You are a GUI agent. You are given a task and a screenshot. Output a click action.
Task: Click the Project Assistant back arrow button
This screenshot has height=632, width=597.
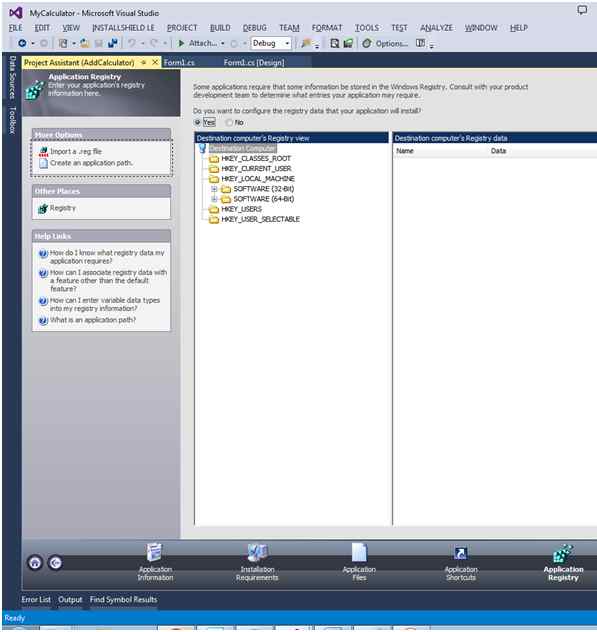(x=56, y=562)
